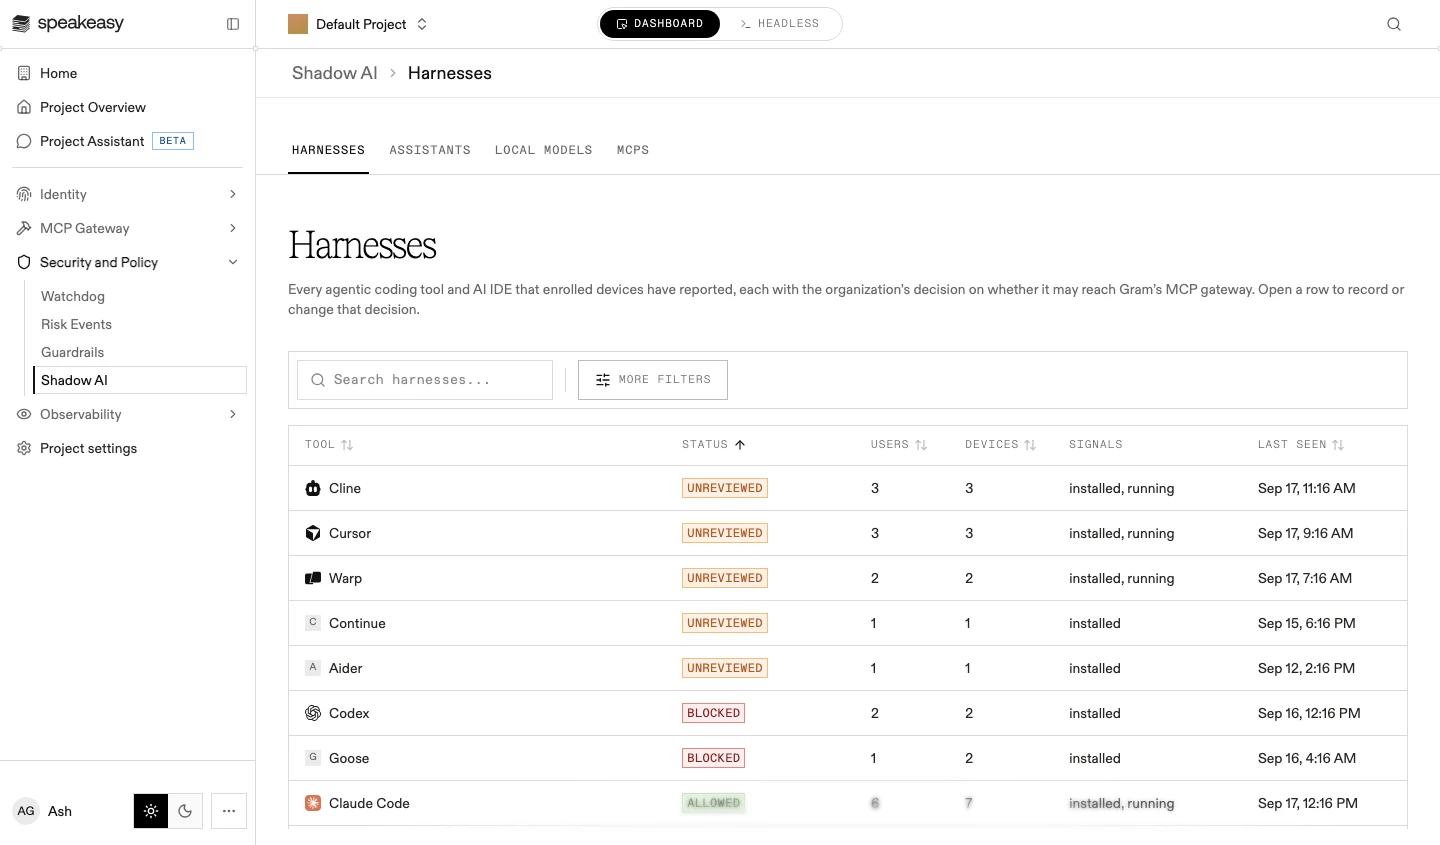
Task: Click the Signals column header
Action: point(1096,445)
